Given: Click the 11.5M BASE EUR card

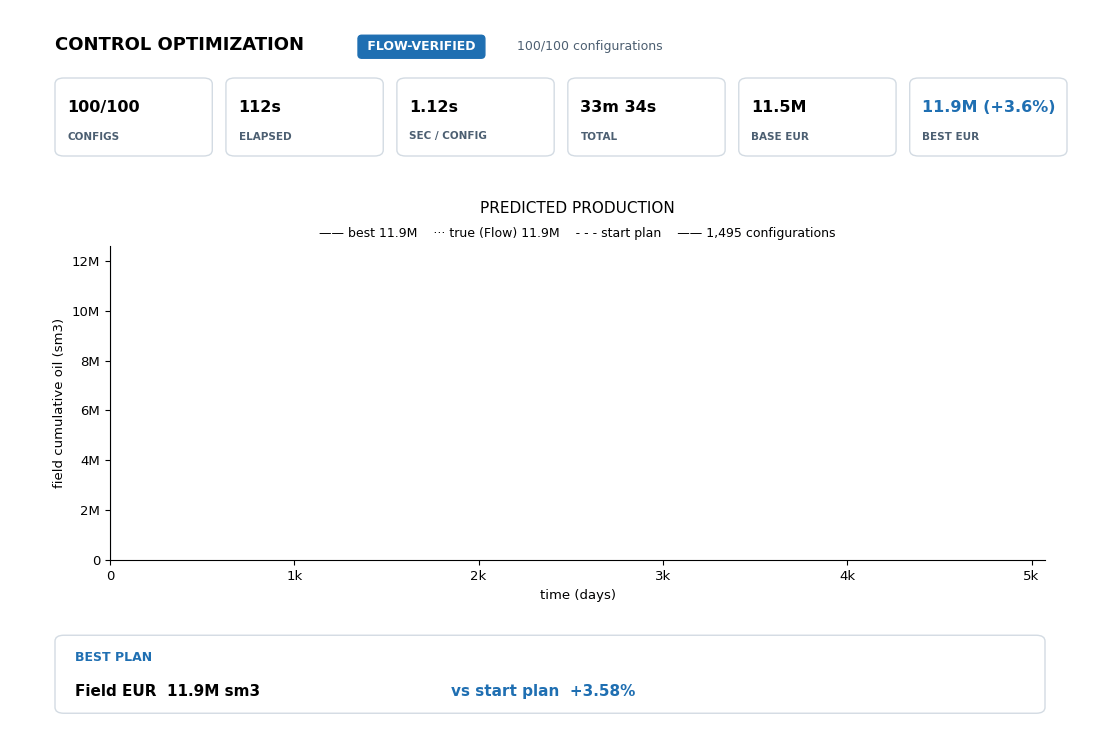Looking at the screenshot, I should pyautogui.click(x=817, y=117).
